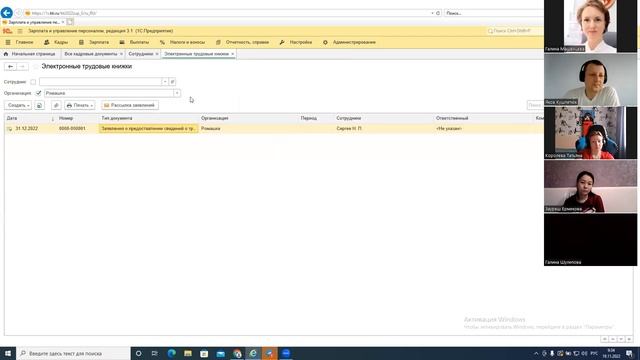Expand the Организация field dropdown arrow
The image size is (640, 360).
[x=177, y=93]
